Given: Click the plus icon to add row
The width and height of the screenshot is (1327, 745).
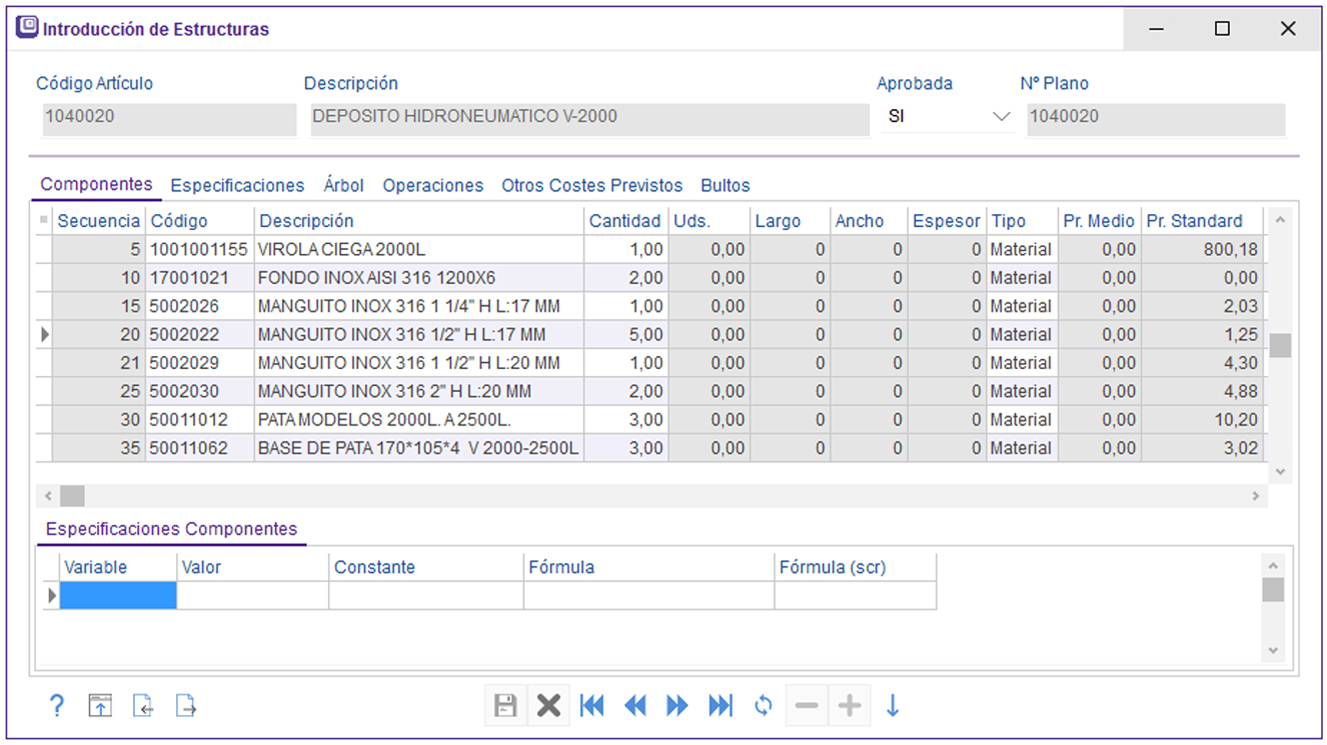Looking at the screenshot, I should coord(849,706).
